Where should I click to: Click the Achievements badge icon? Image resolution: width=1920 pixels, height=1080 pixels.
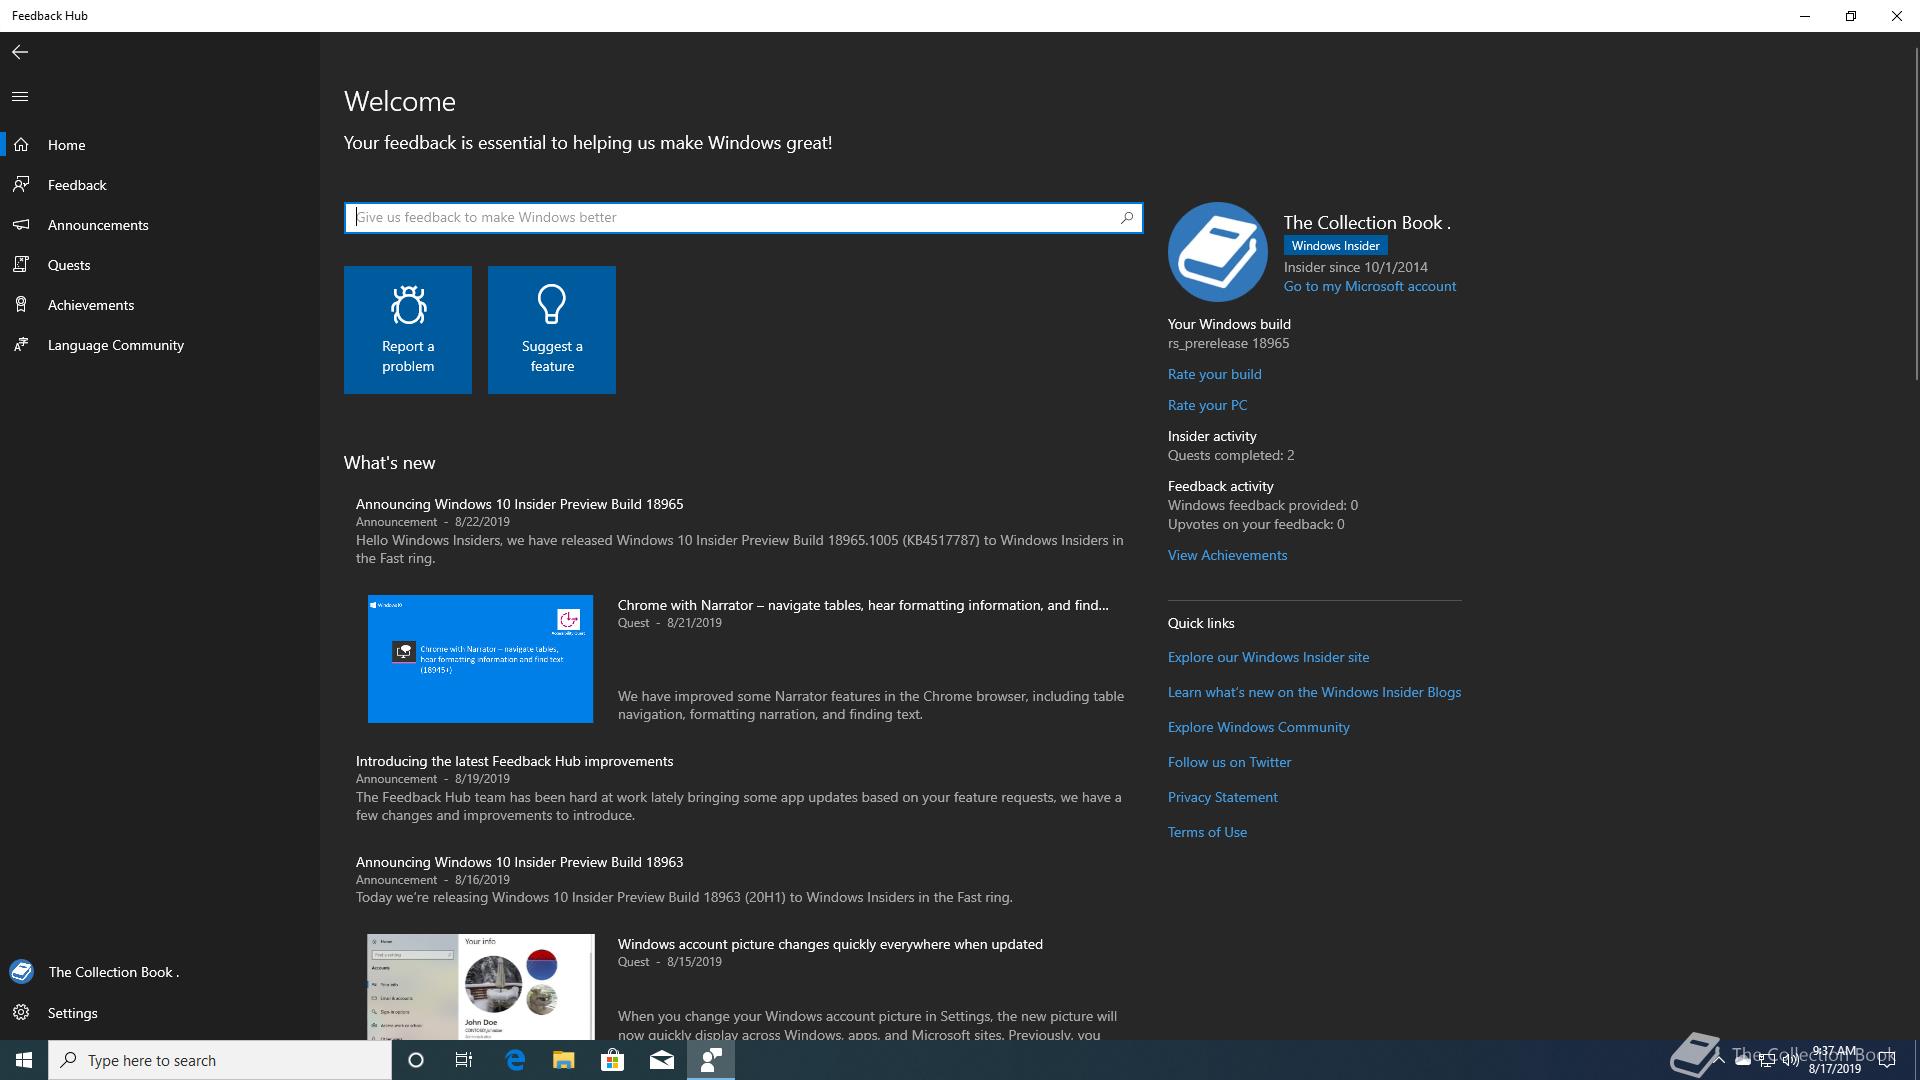tap(21, 305)
